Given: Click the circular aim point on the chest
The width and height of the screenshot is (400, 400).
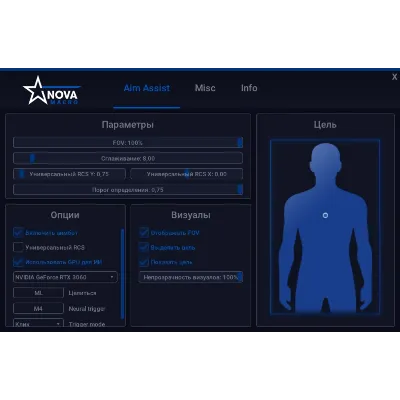Looking at the screenshot, I should point(325,215).
